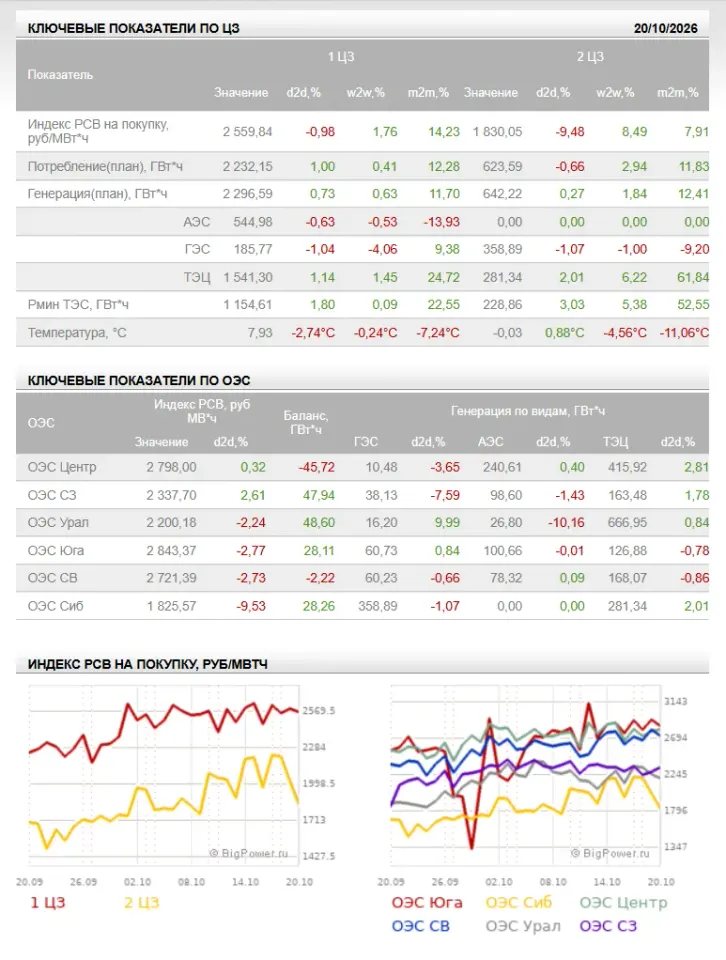Click the "ОЭС Сиб" yellow legend entry
Viewport: 726px width, 960px height.
[x=519, y=902]
